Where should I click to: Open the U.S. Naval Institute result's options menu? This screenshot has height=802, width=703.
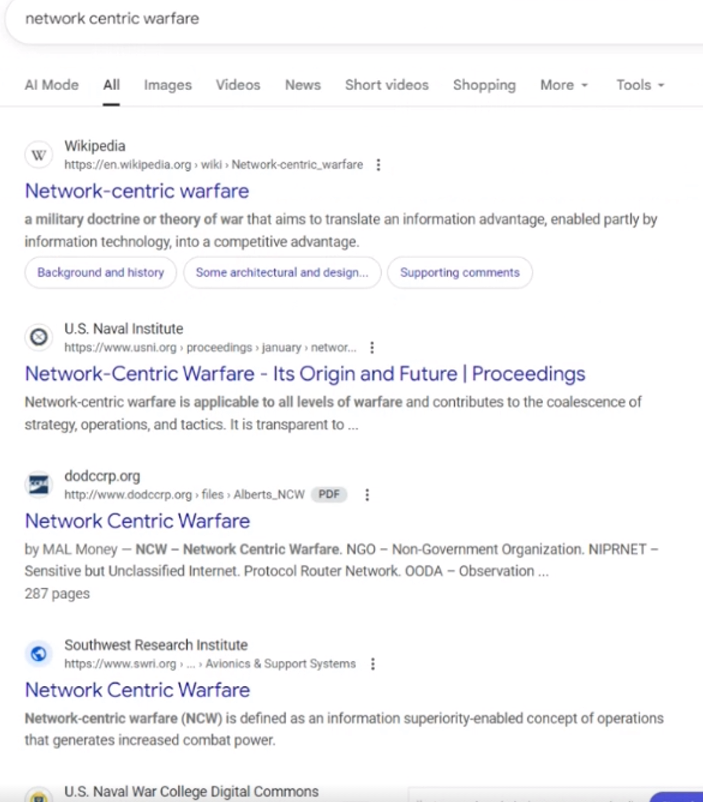[372, 348]
